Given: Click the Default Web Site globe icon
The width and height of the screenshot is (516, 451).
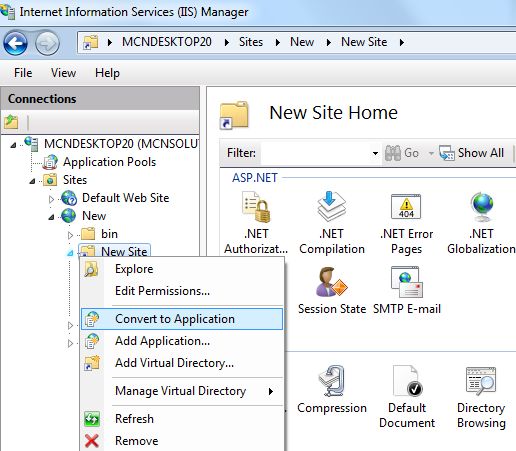Looking at the screenshot, I should [69, 198].
